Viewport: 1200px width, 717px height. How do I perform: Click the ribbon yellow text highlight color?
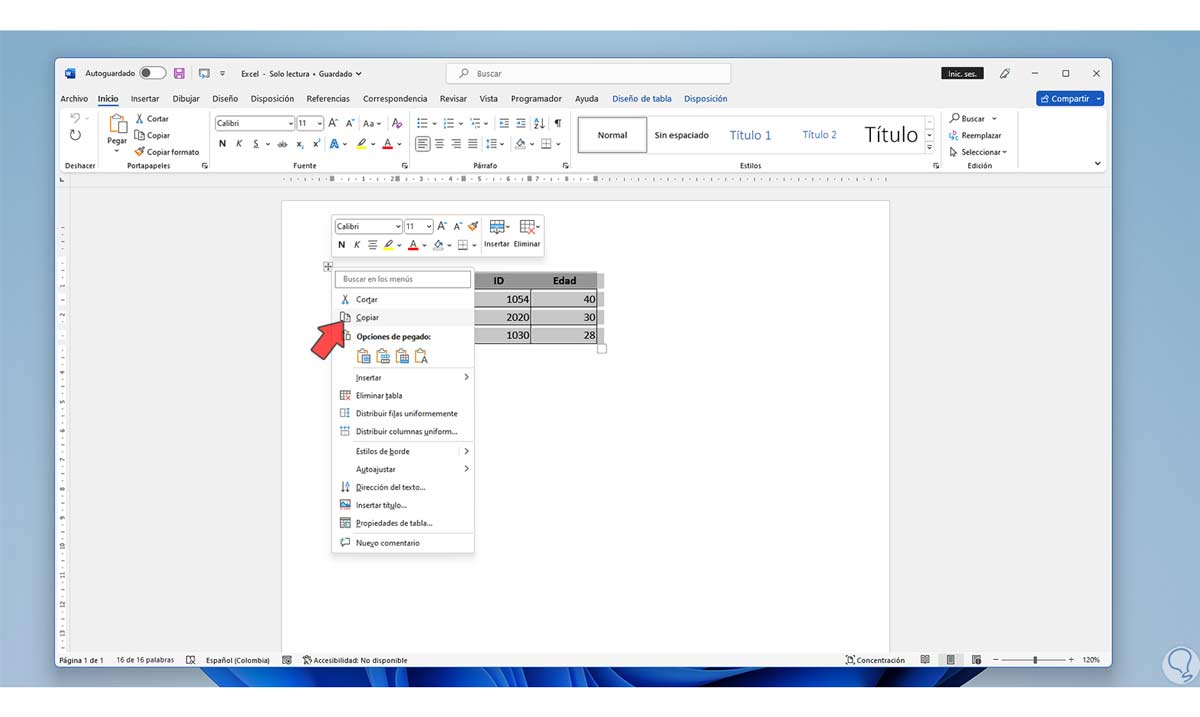coord(362,144)
